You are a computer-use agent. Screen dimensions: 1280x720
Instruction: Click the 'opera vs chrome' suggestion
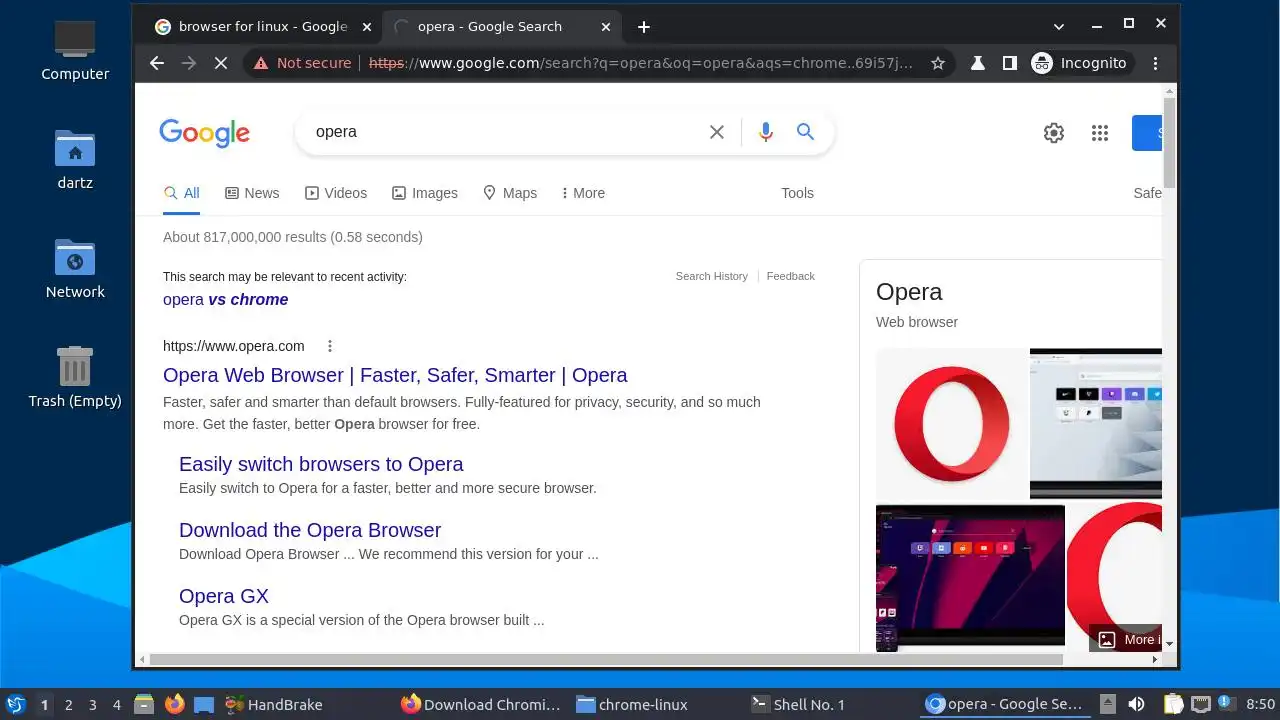coord(225,299)
